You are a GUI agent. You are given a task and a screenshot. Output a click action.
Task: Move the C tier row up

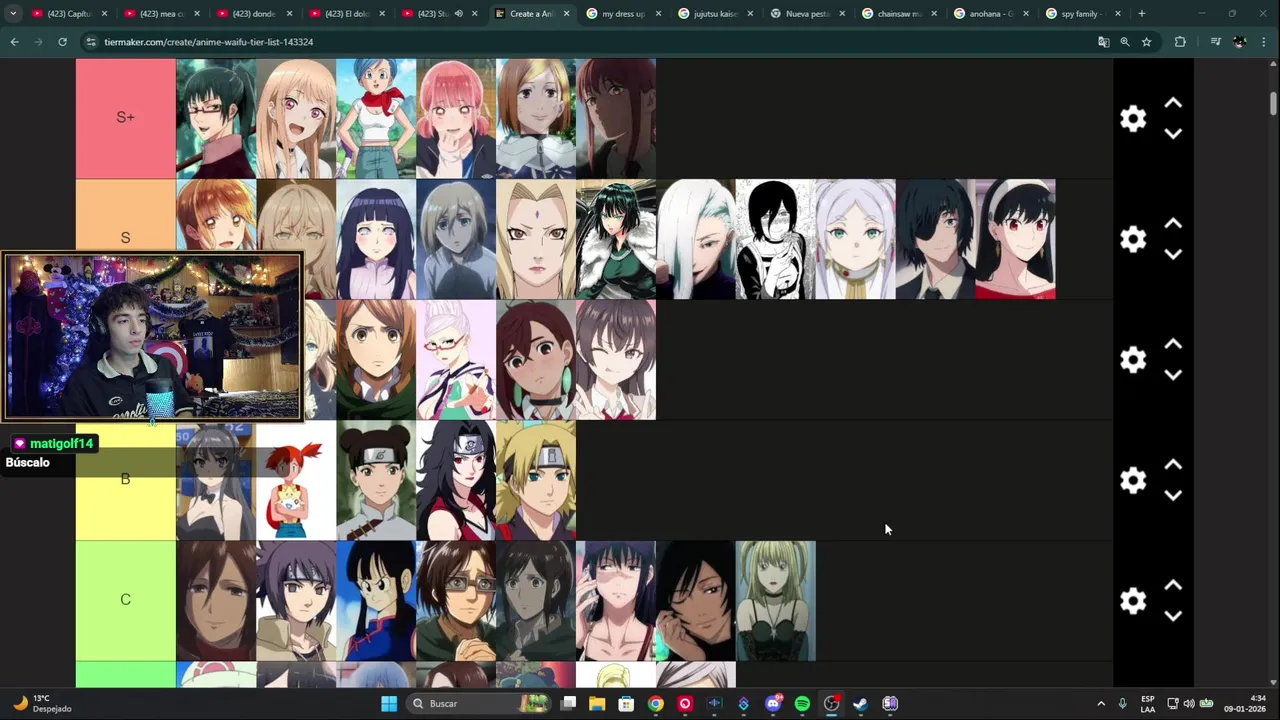(1173, 585)
